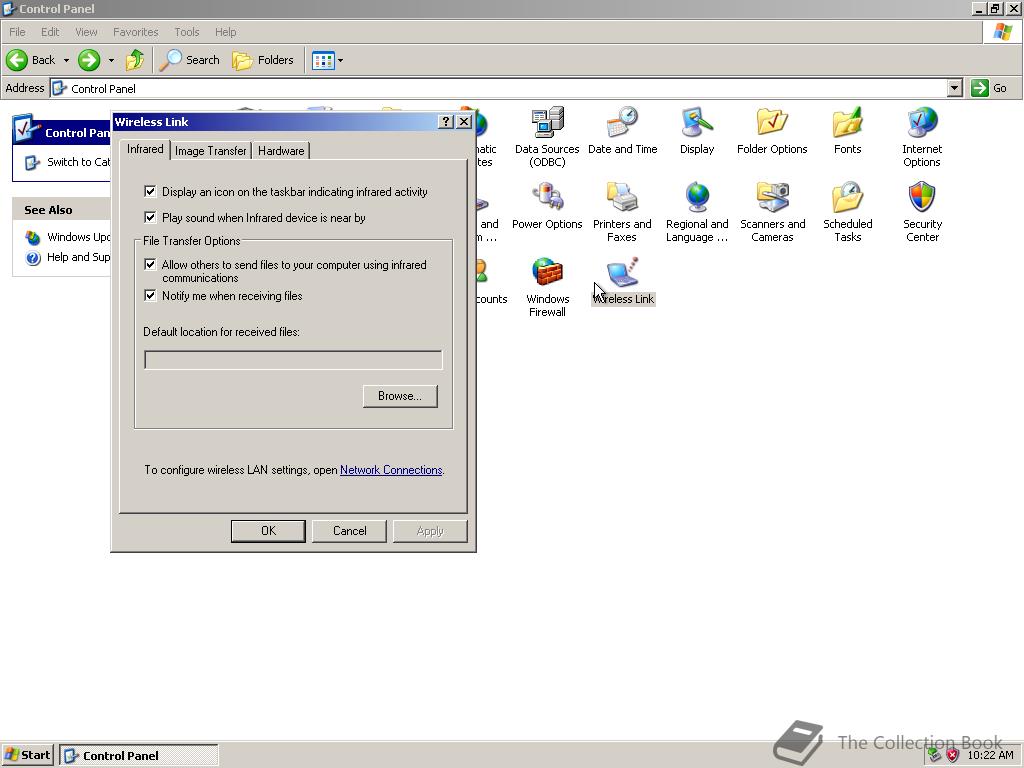
Task: Click the red security shield tray icon
Action: pyautogui.click(x=952, y=756)
